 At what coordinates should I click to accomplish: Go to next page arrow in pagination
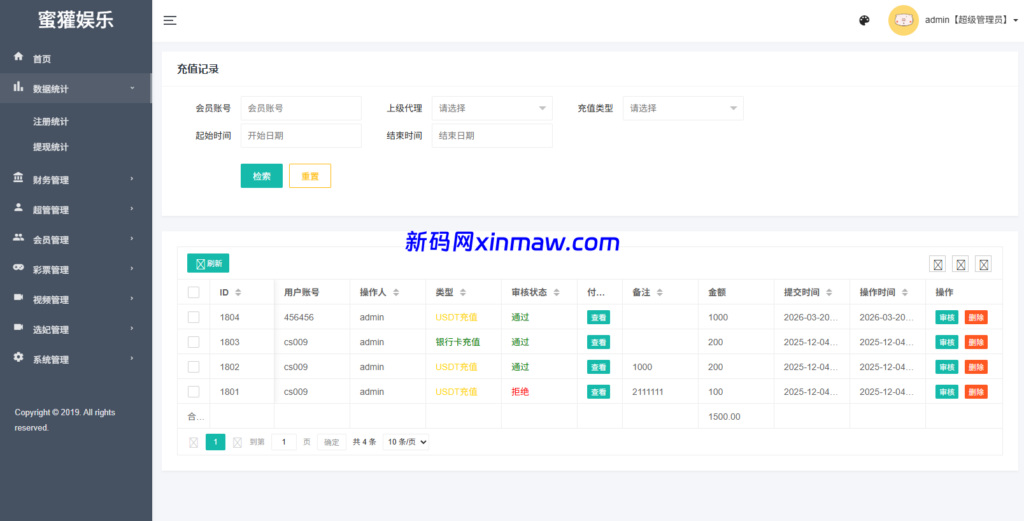238,442
